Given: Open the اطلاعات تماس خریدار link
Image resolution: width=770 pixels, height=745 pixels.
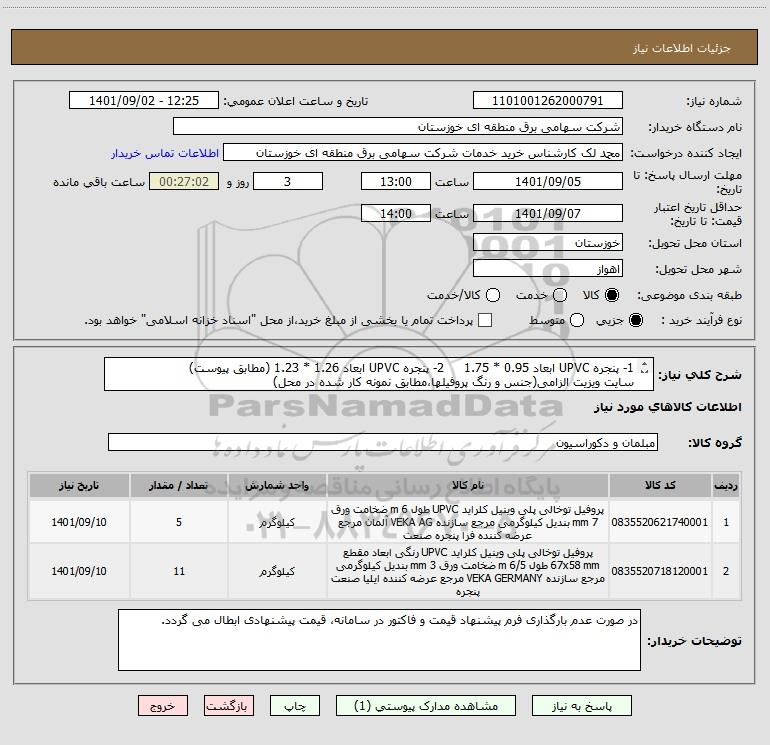Looking at the screenshot, I should (165, 153).
